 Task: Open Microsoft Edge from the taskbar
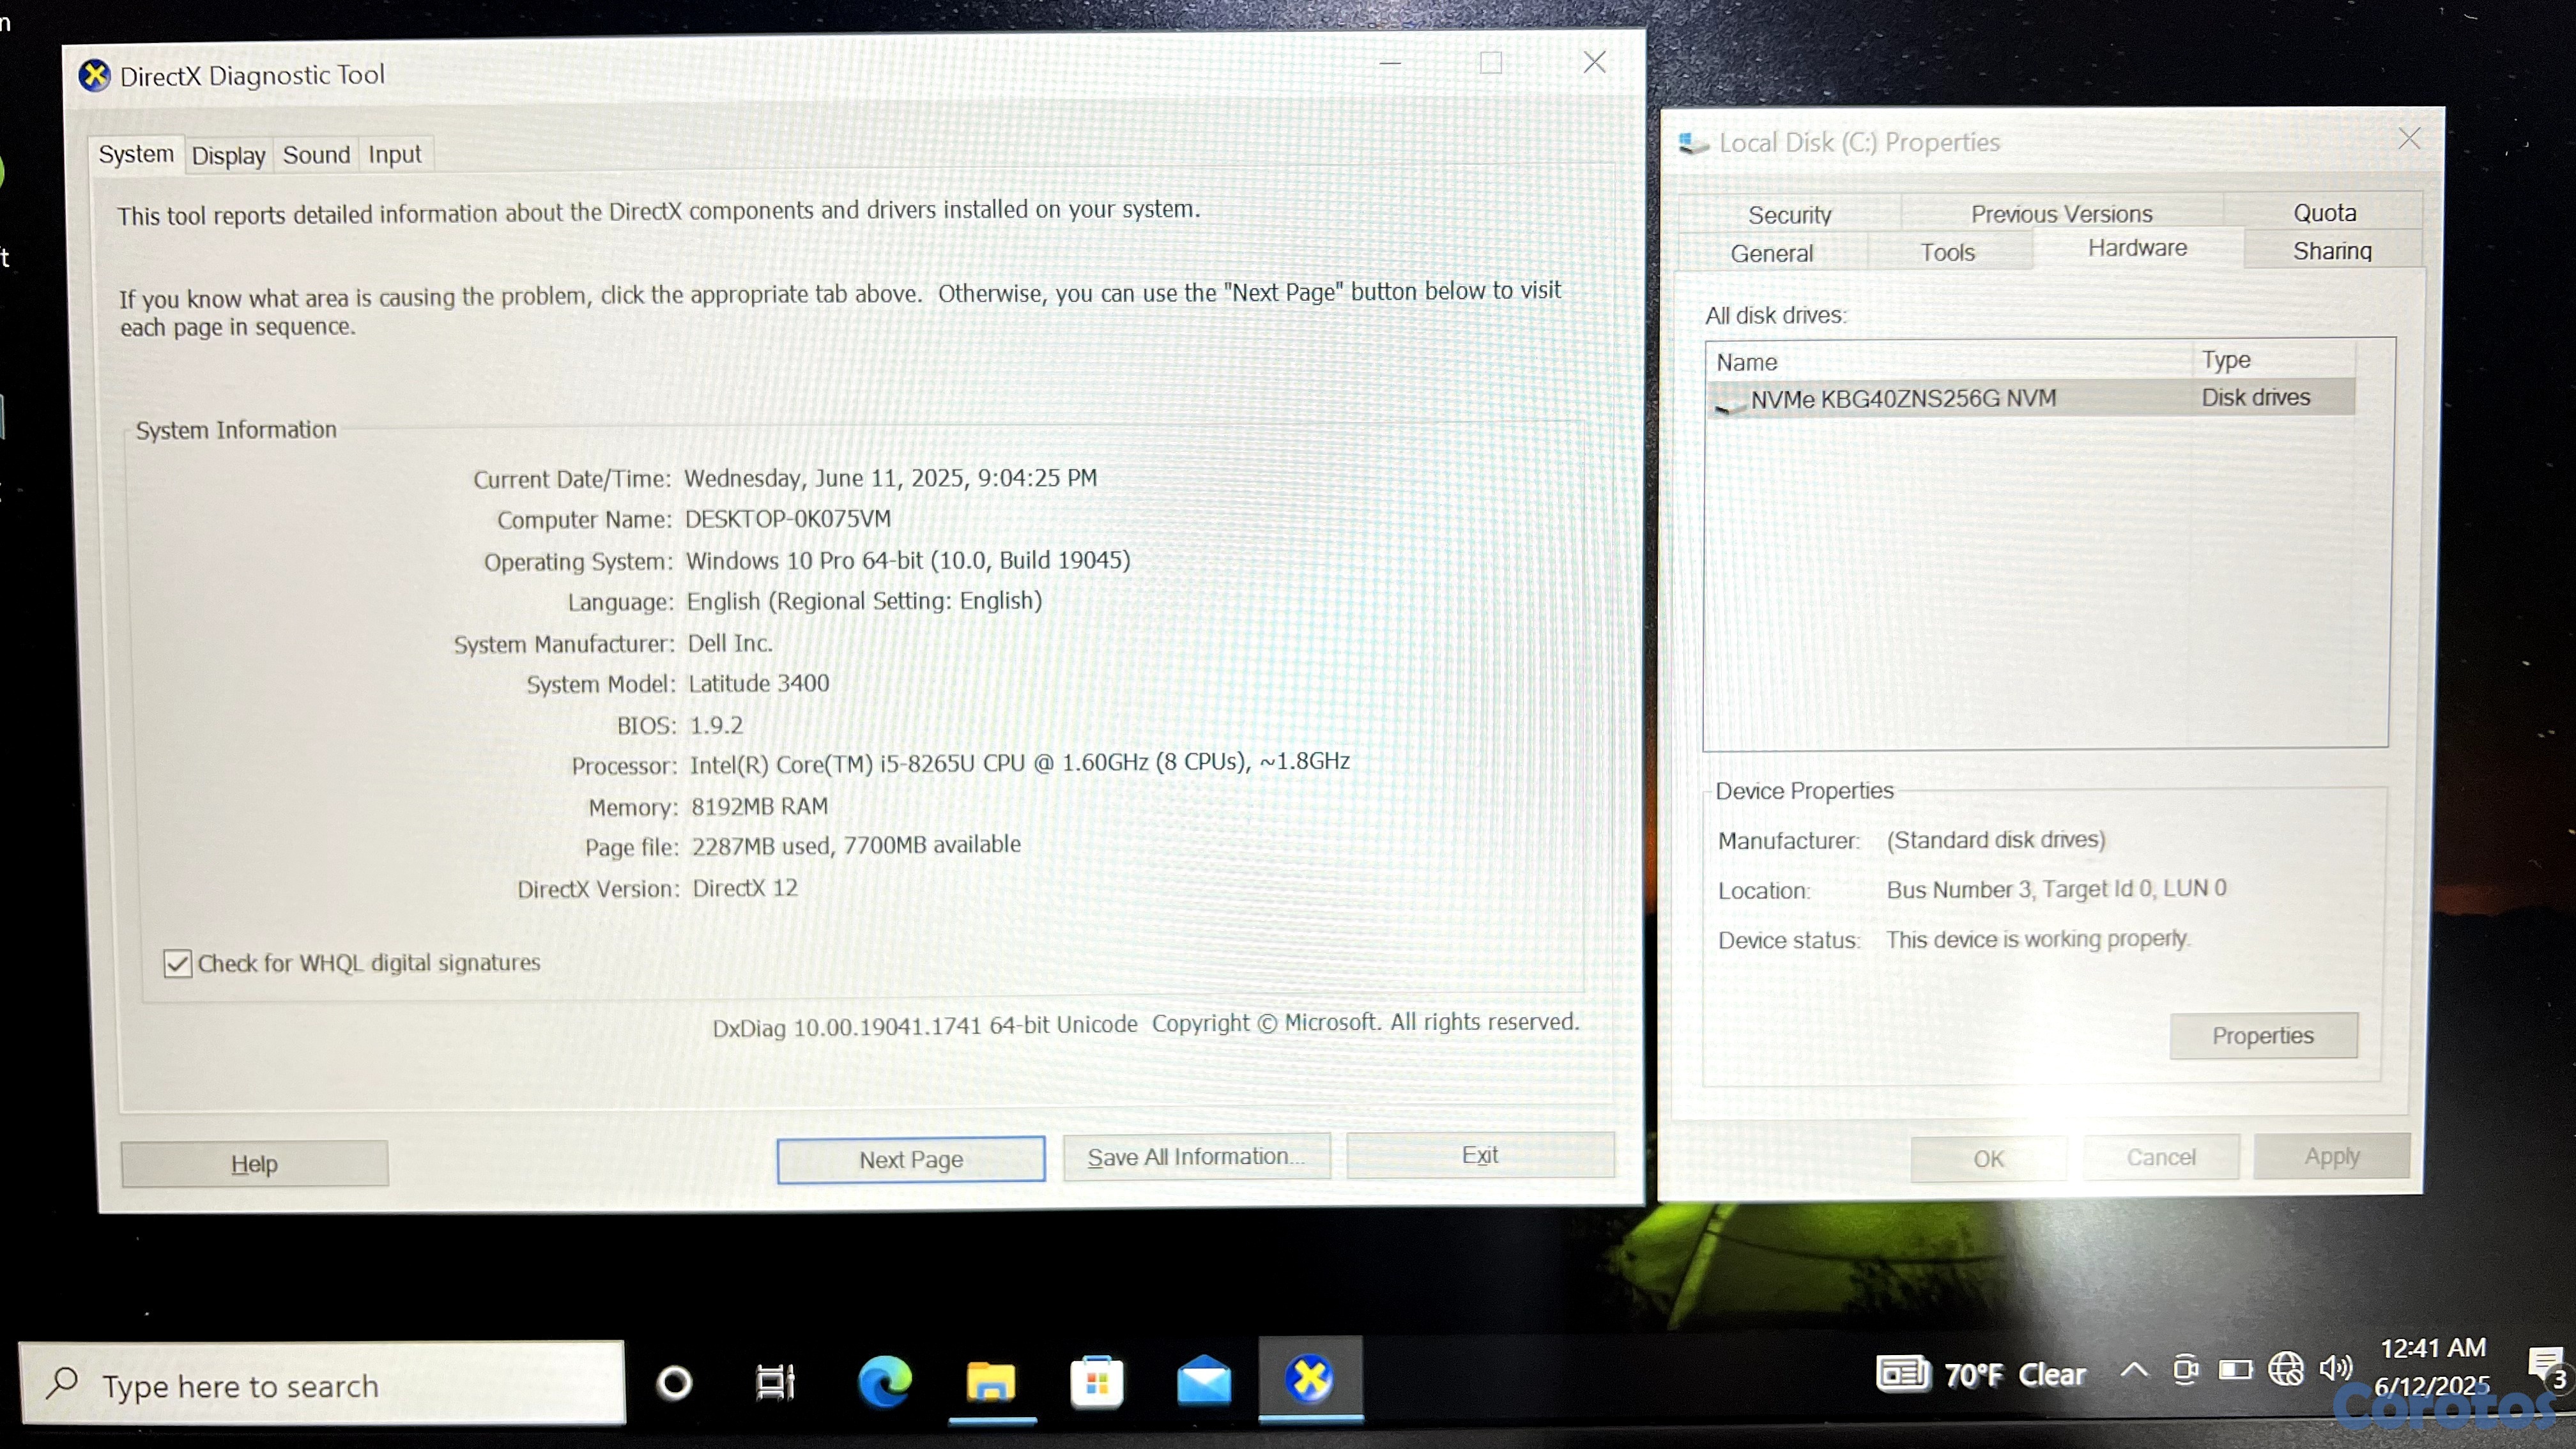click(x=884, y=1381)
